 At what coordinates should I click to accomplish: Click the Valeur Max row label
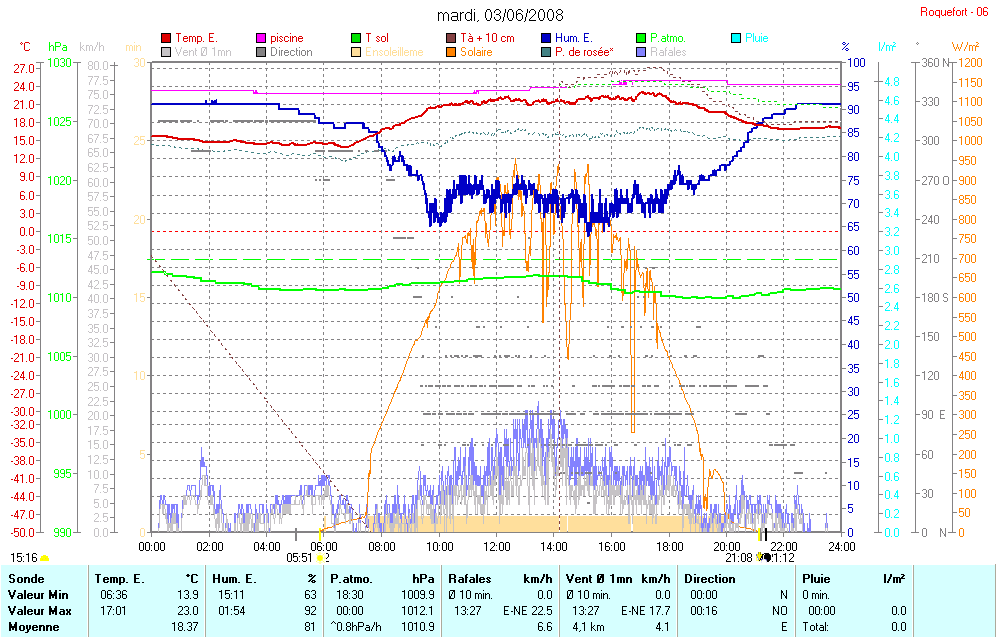tap(39, 611)
